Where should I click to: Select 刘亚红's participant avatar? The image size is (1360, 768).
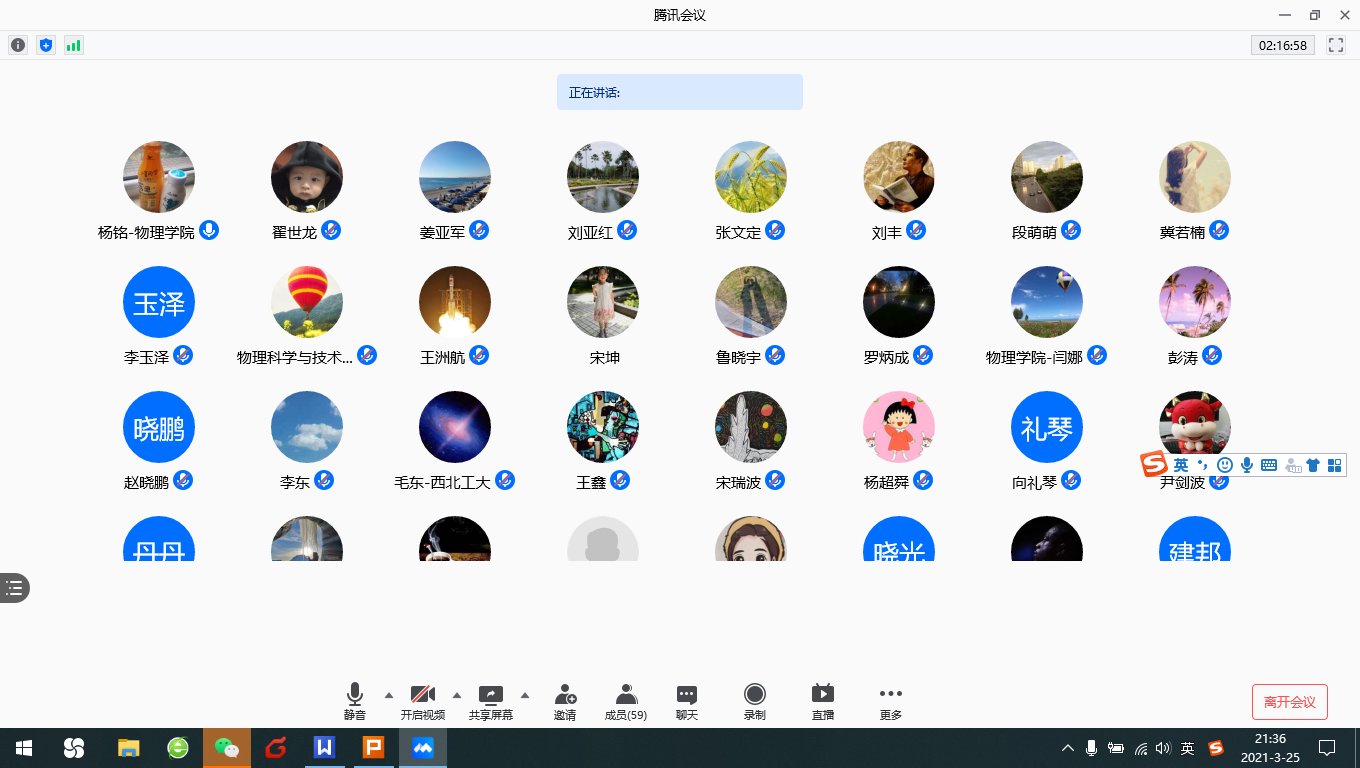(x=602, y=177)
